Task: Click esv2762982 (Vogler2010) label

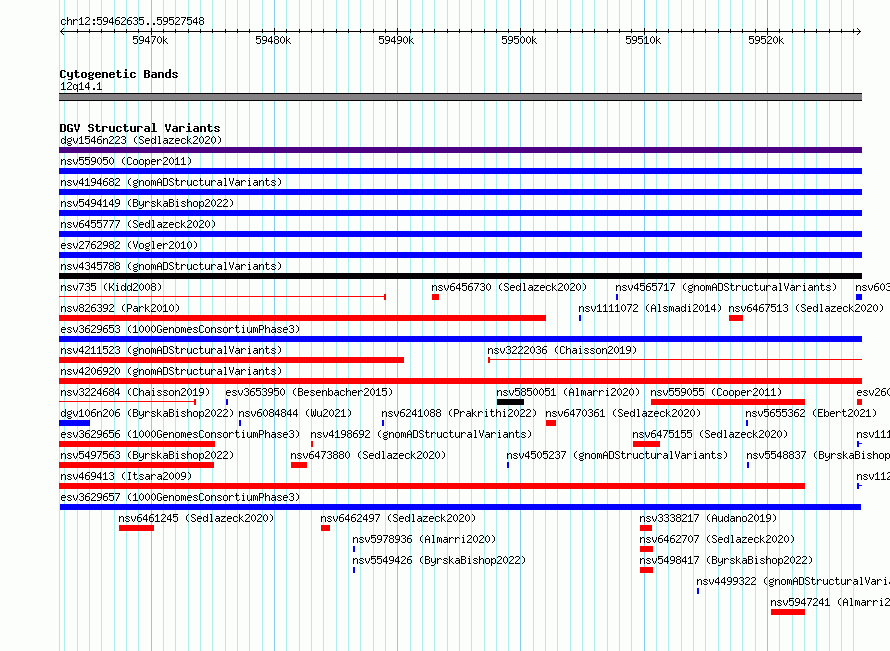Action: [x=129, y=245]
